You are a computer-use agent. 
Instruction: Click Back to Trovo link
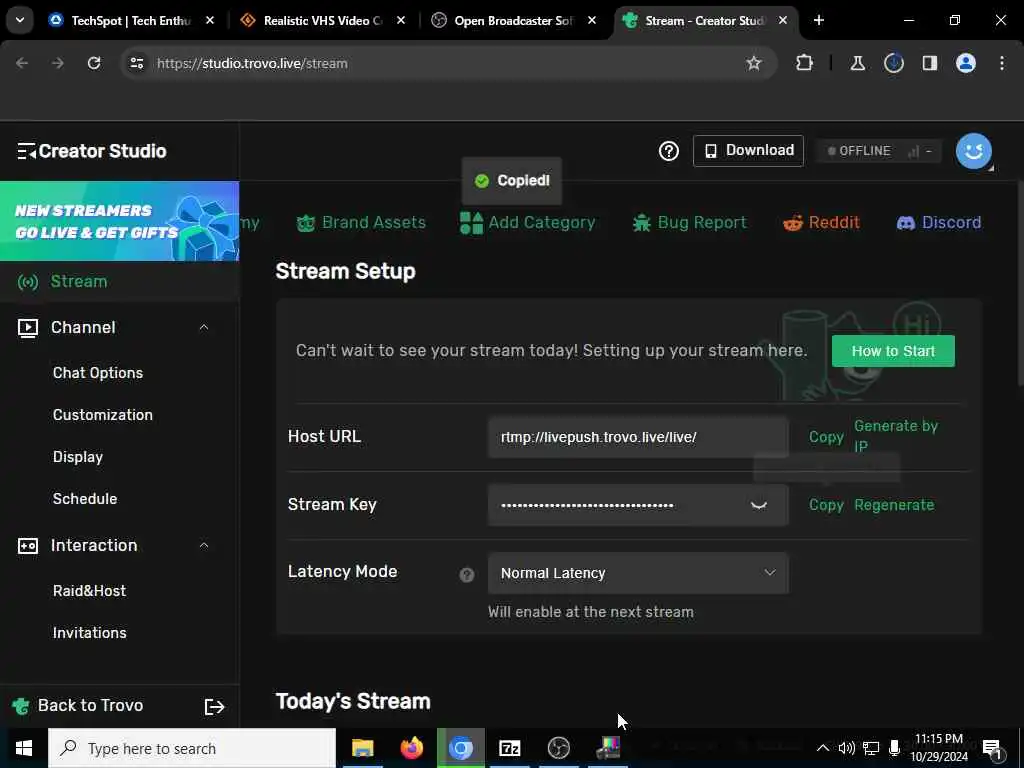(x=78, y=705)
